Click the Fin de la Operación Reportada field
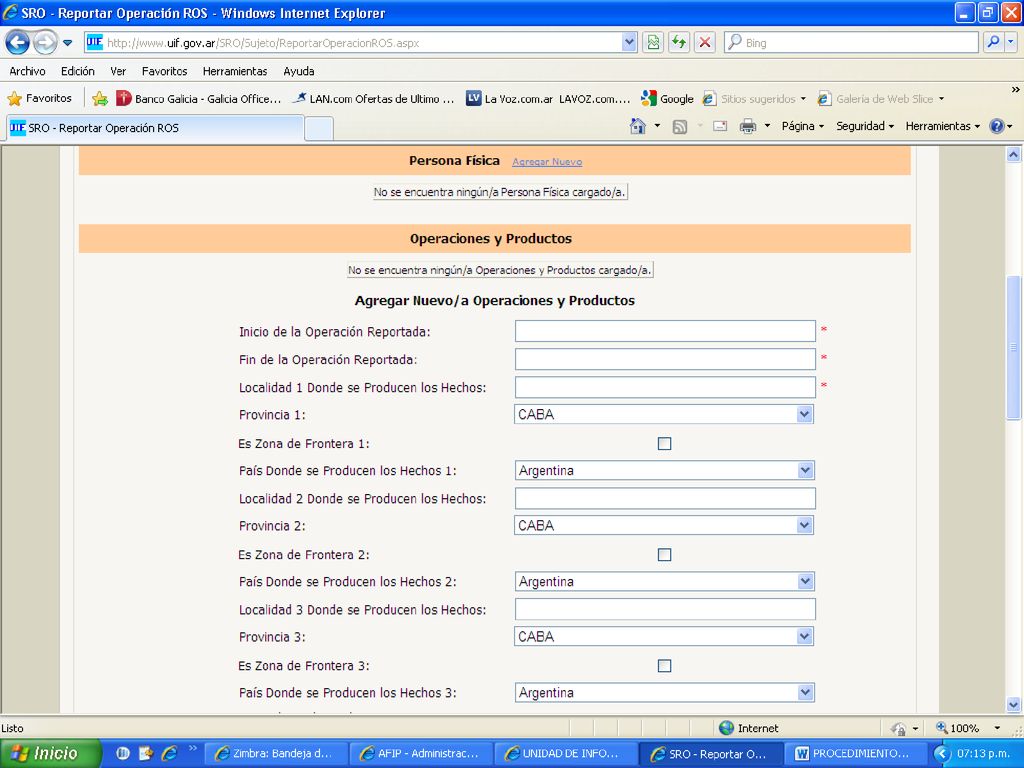1024x768 pixels. coord(665,359)
